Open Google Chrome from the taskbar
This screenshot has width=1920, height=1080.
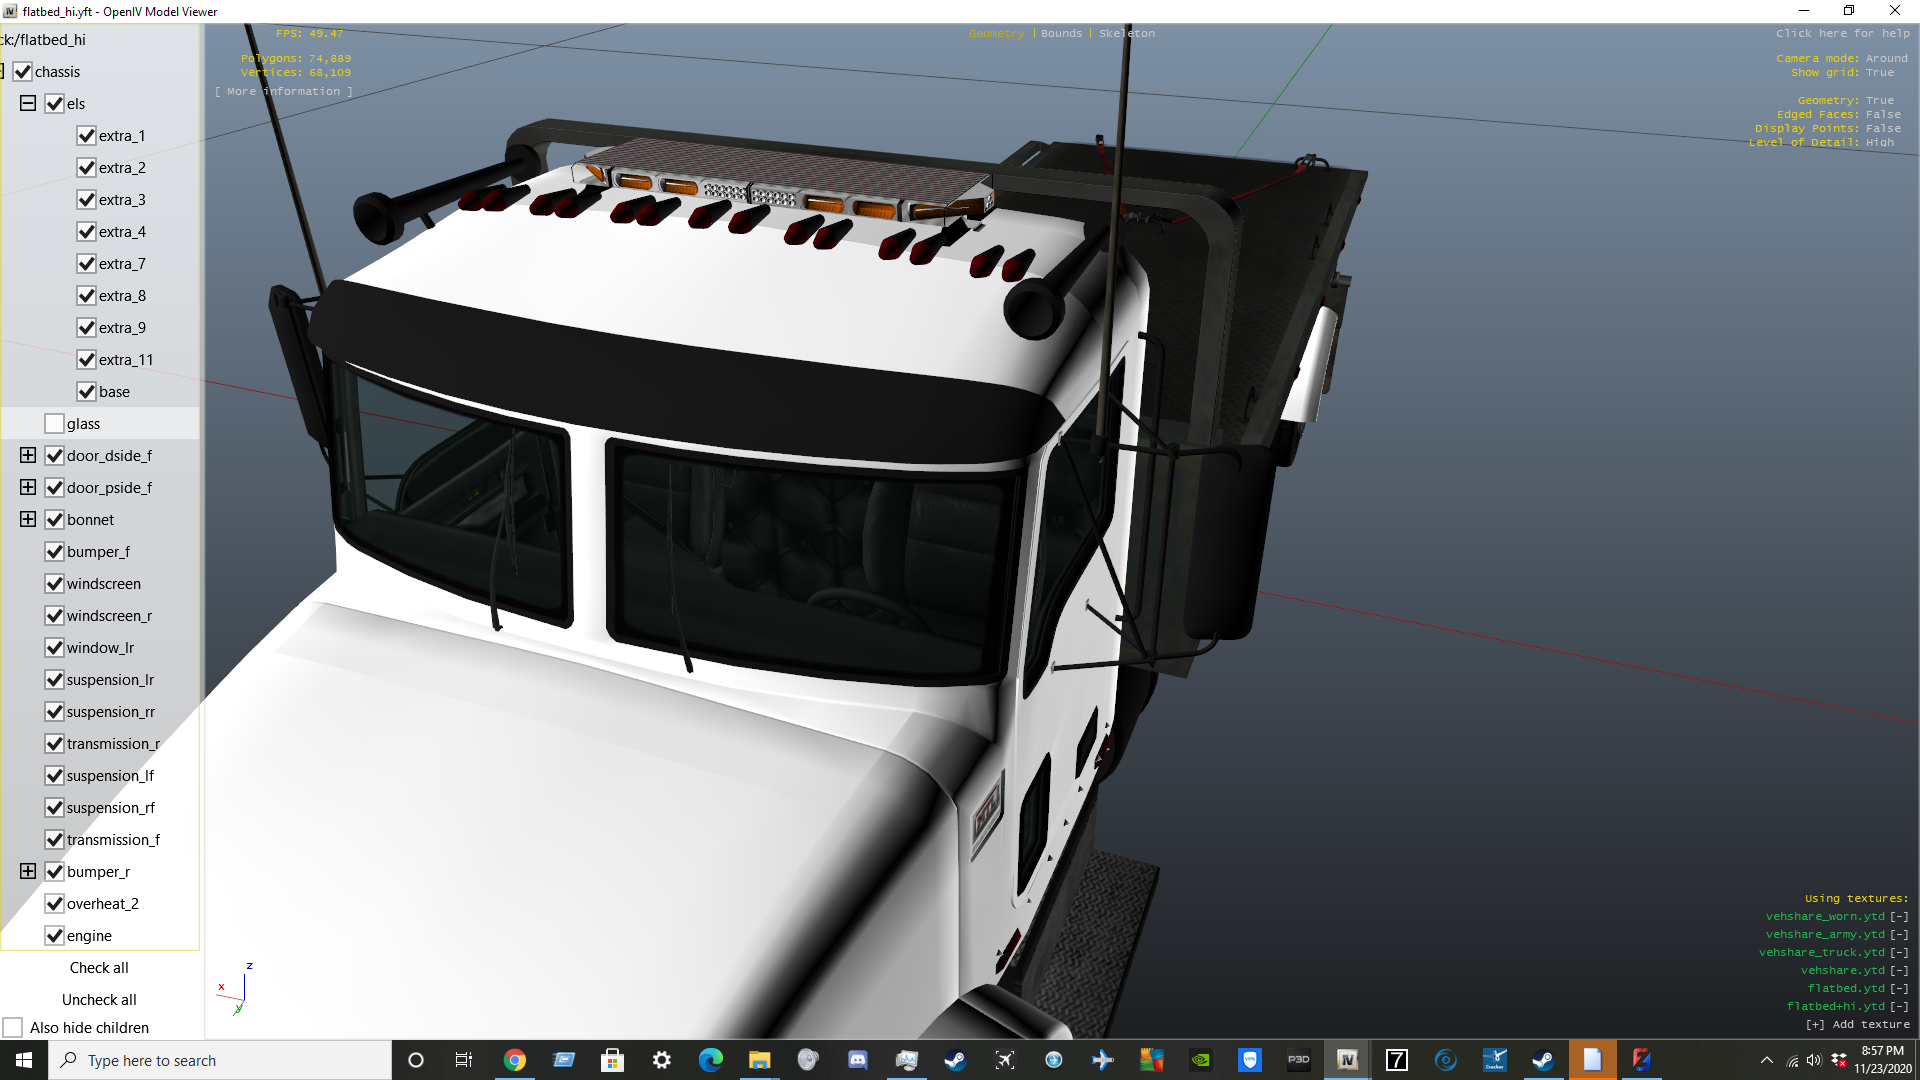coord(514,1060)
